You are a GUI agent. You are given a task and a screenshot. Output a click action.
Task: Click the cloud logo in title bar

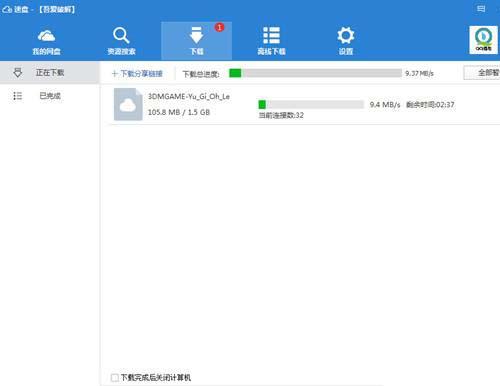point(7,9)
